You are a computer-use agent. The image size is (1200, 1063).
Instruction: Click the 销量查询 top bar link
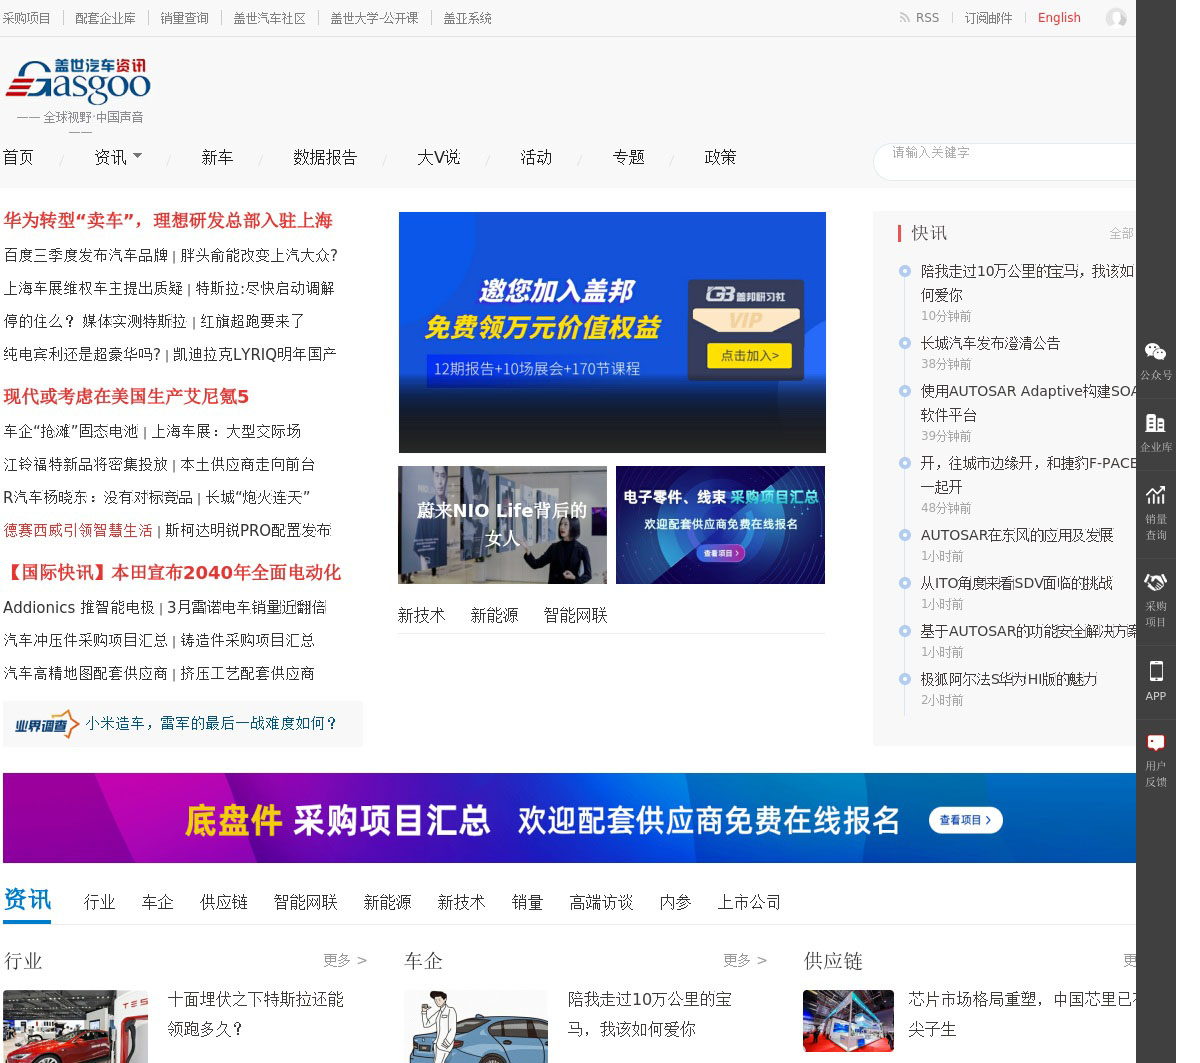point(184,18)
